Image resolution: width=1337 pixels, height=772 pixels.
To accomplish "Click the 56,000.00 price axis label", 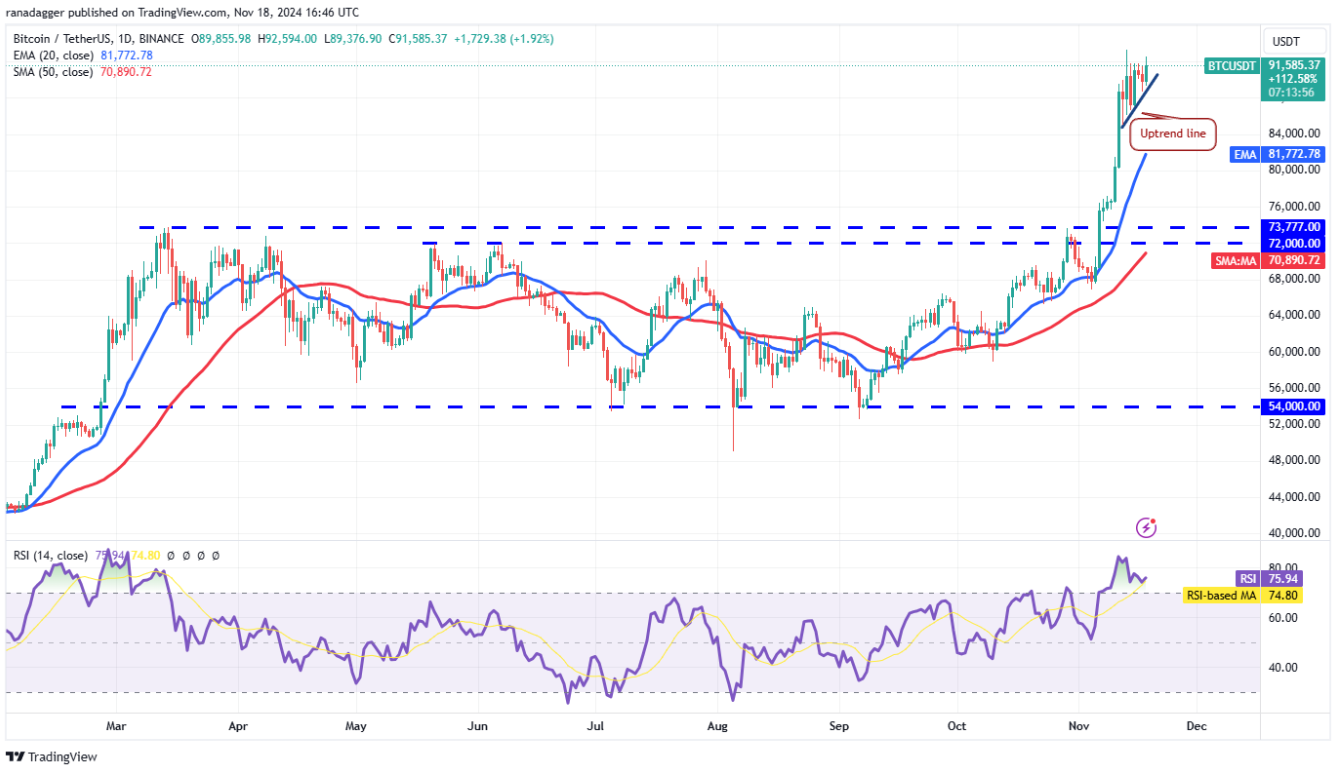I will (x=1294, y=387).
